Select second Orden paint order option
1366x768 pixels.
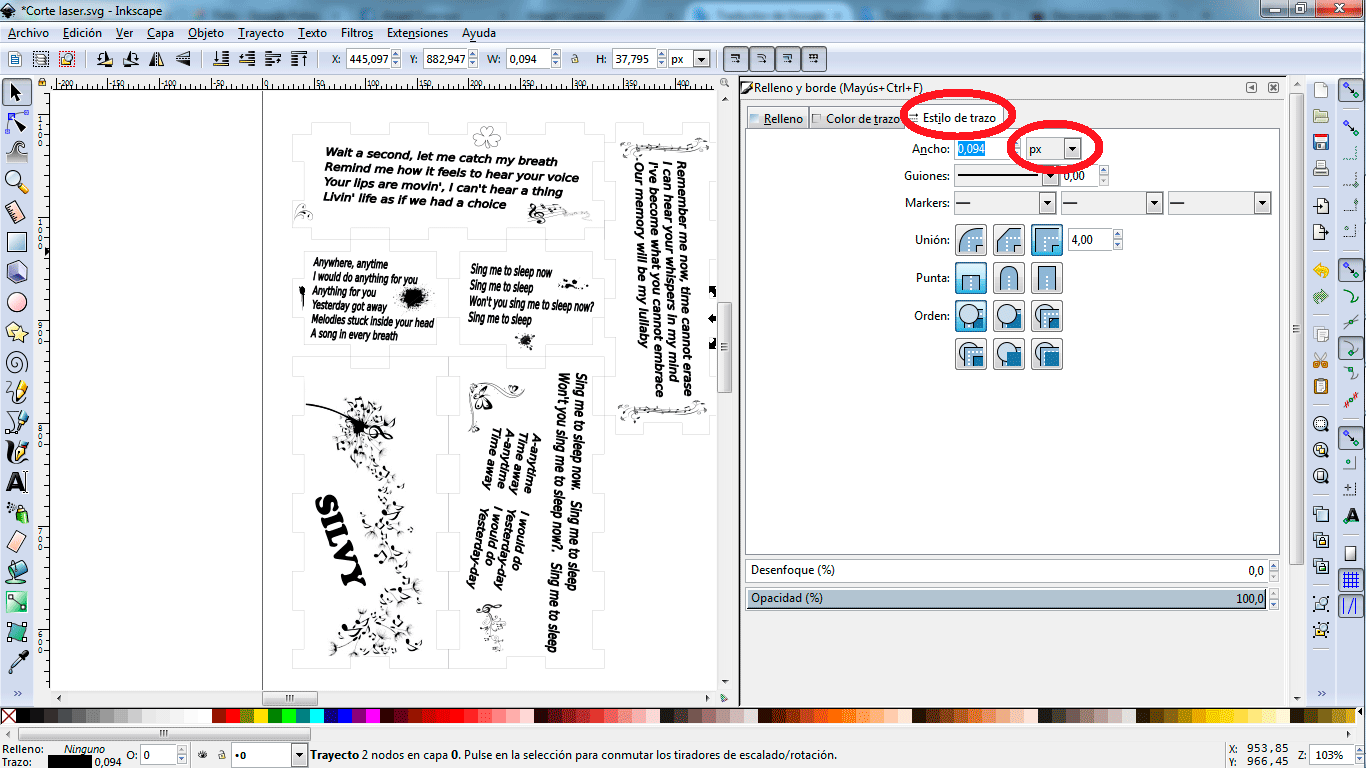1009,316
